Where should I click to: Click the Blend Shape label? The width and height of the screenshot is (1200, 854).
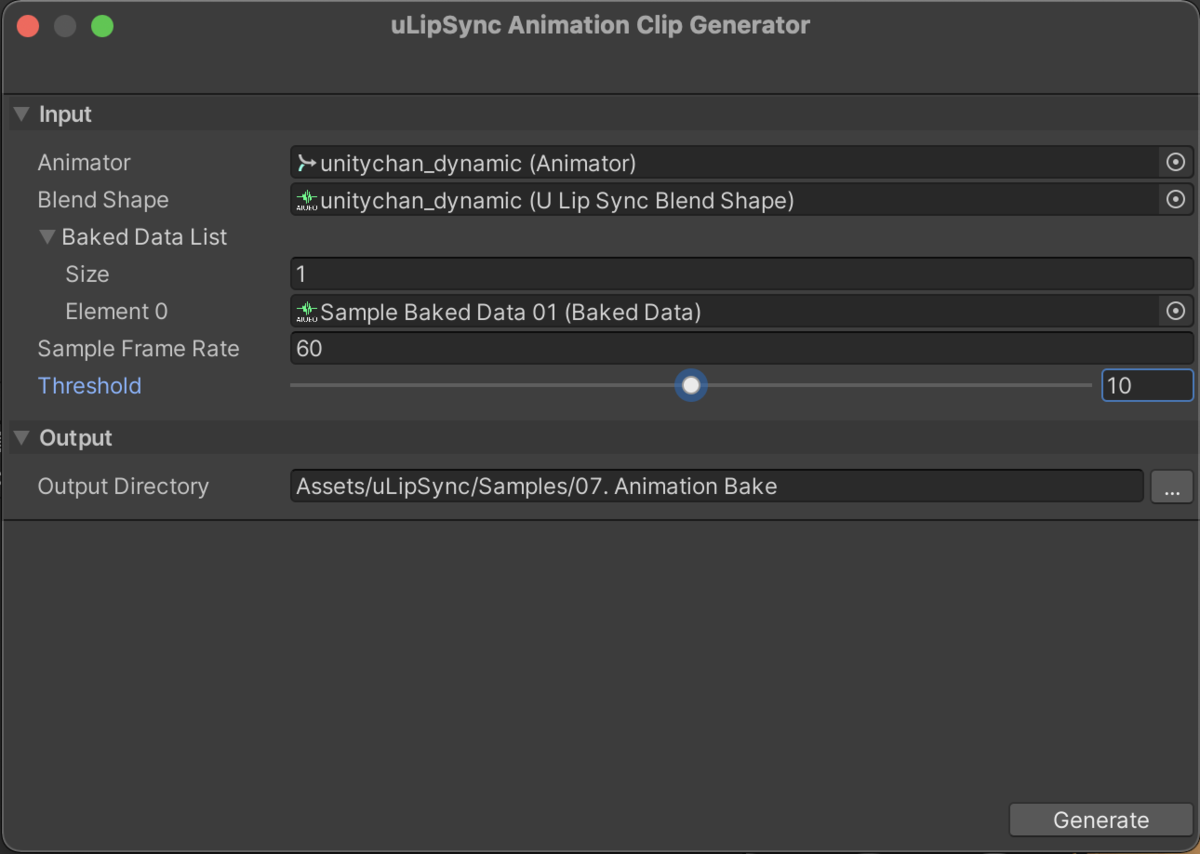click(103, 200)
